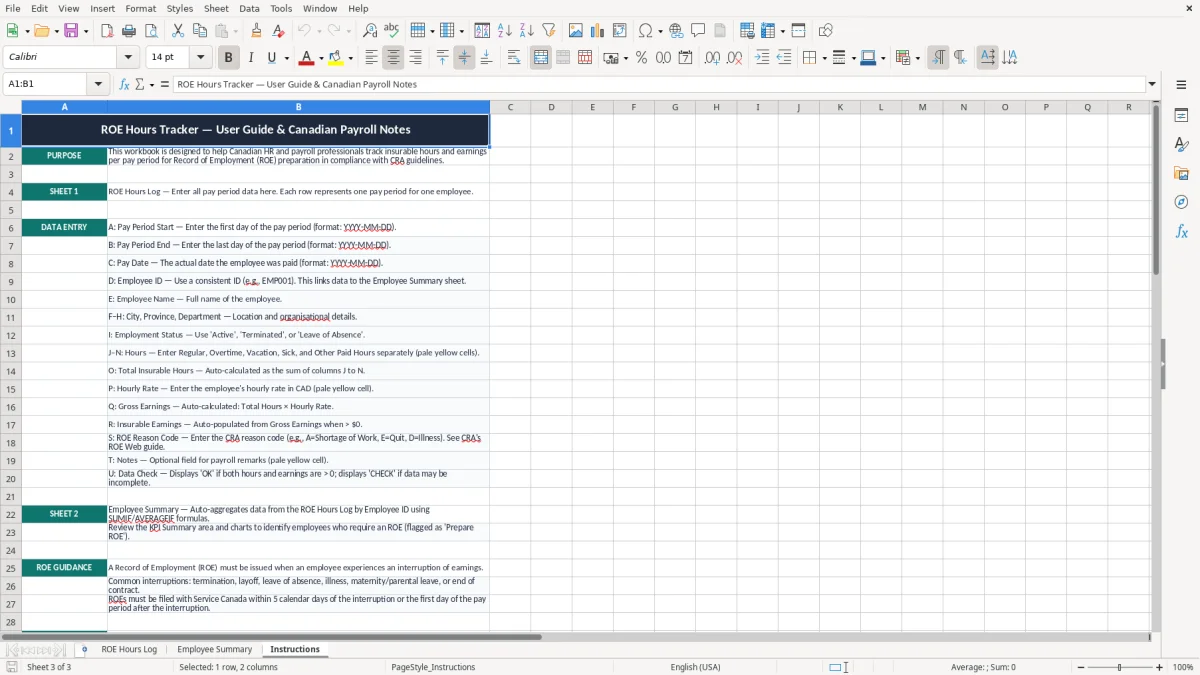Open Print Preview toggle
1200x675 pixels.
pyautogui.click(x=149, y=31)
